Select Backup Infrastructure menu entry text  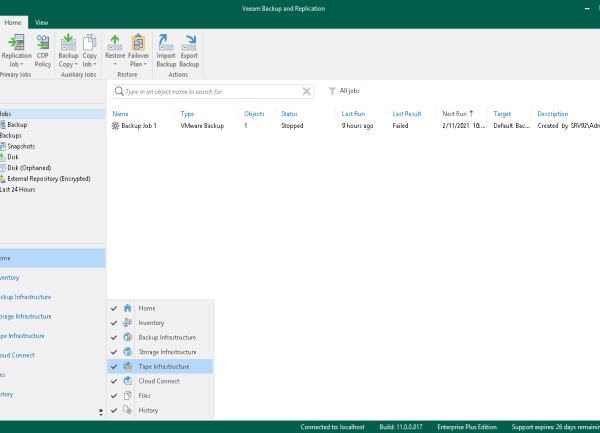click(167, 337)
